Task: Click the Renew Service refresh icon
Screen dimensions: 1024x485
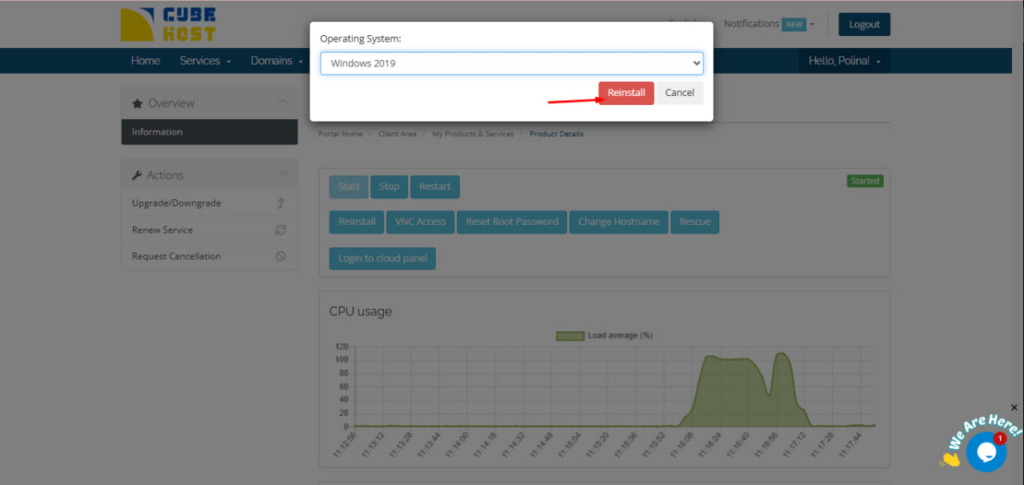Action: [281, 230]
